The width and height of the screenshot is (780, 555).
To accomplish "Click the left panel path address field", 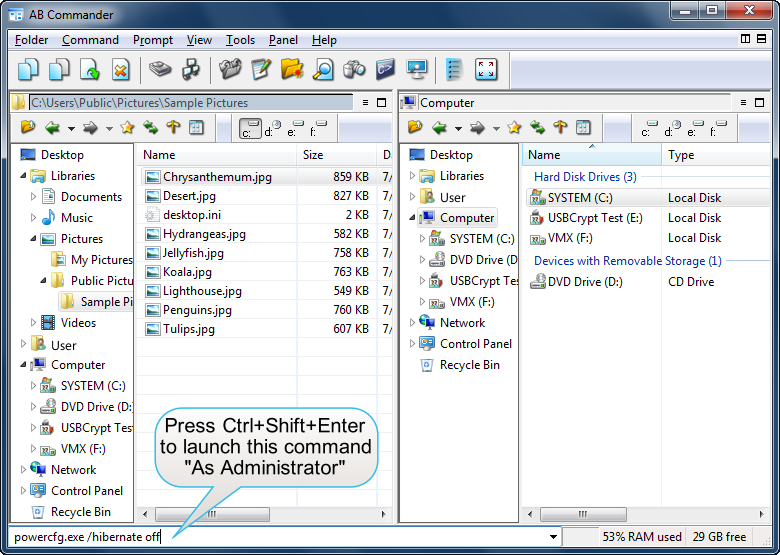I will 191,103.
